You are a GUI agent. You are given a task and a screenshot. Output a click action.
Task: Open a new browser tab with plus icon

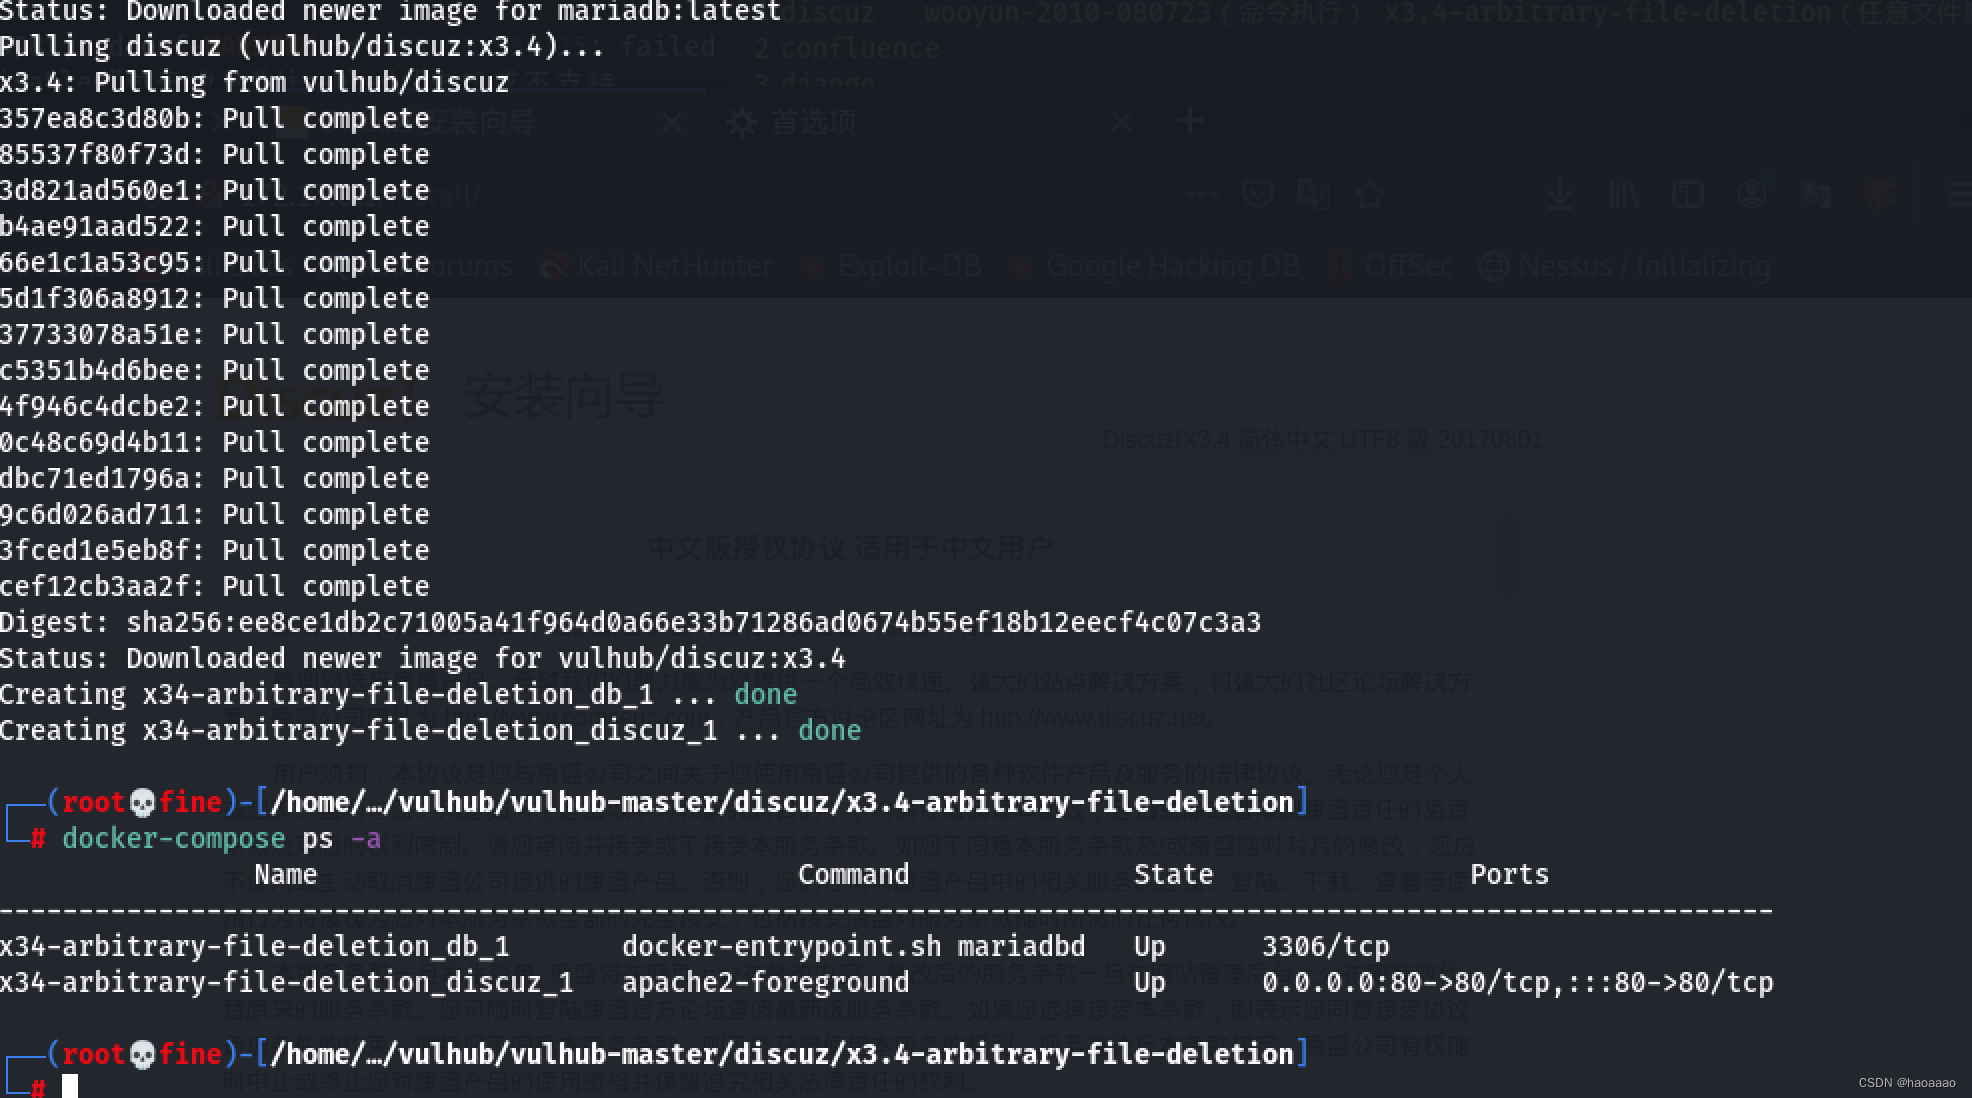tap(1189, 122)
